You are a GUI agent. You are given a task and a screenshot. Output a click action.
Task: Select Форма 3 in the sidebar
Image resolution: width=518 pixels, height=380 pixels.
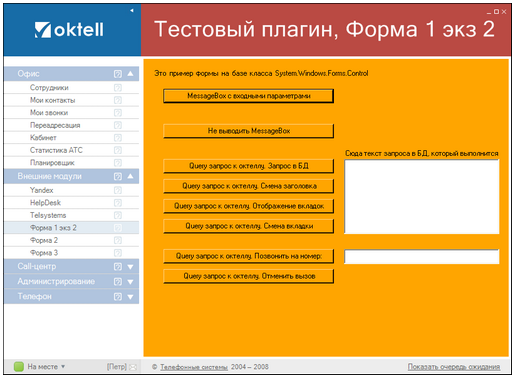click(x=72, y=253)
